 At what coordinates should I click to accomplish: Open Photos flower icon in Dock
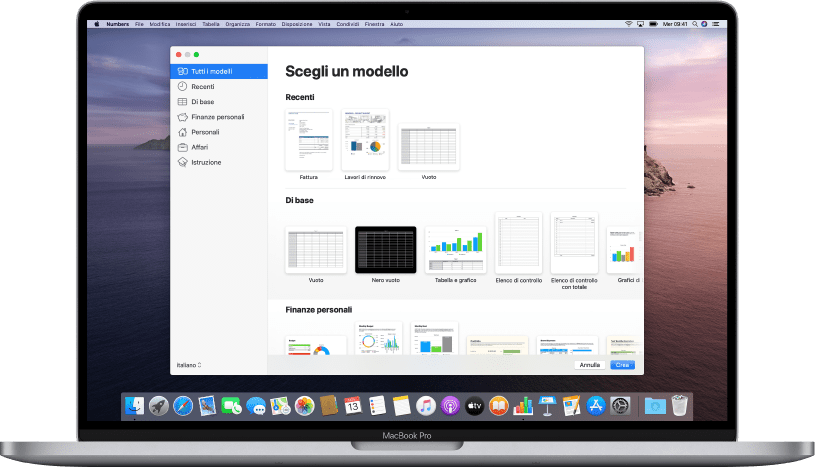(x=304, y=405)
